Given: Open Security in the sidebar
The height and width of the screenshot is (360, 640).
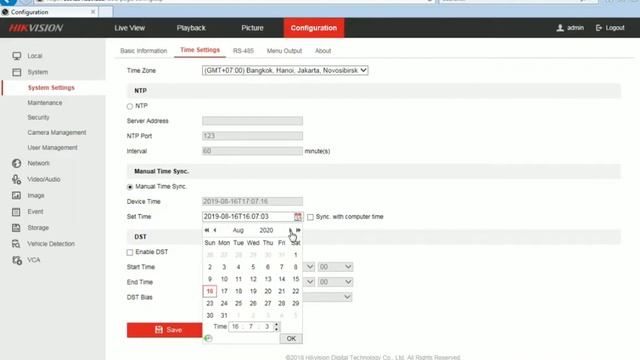Looking at the screenshot, I should click(38, 118).
